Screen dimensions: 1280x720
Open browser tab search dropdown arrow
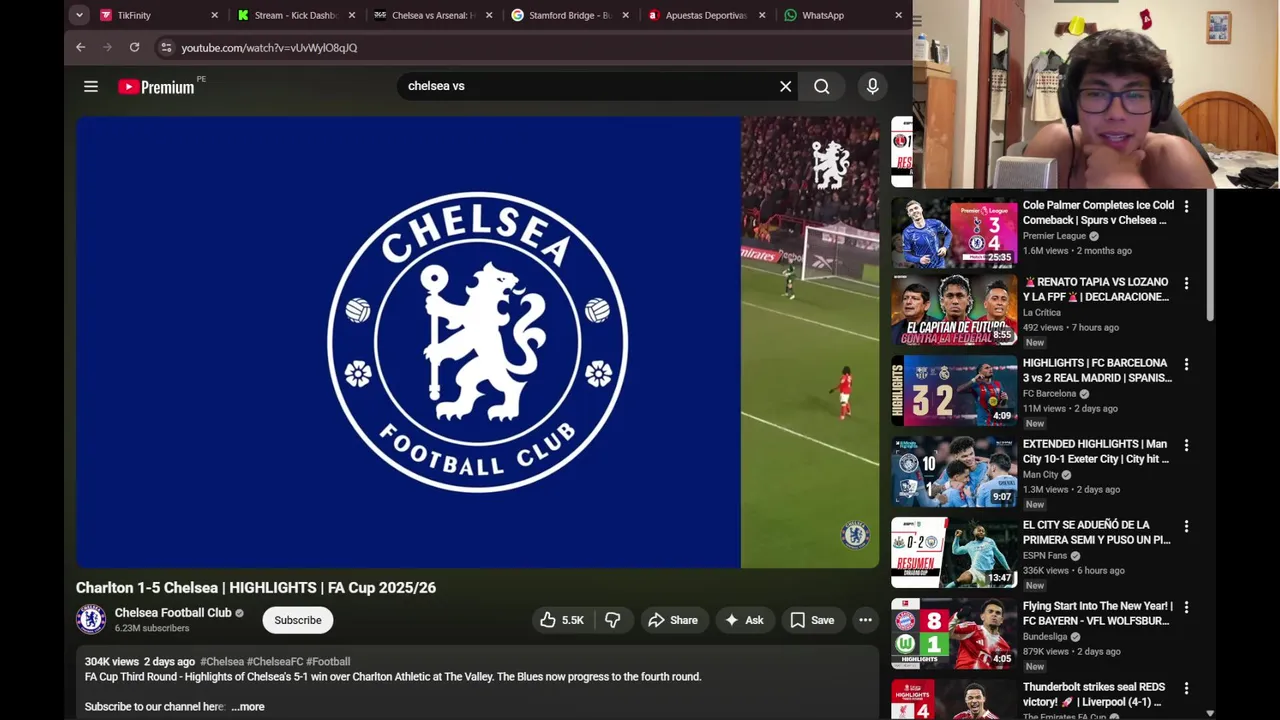[x=79, y=15]
